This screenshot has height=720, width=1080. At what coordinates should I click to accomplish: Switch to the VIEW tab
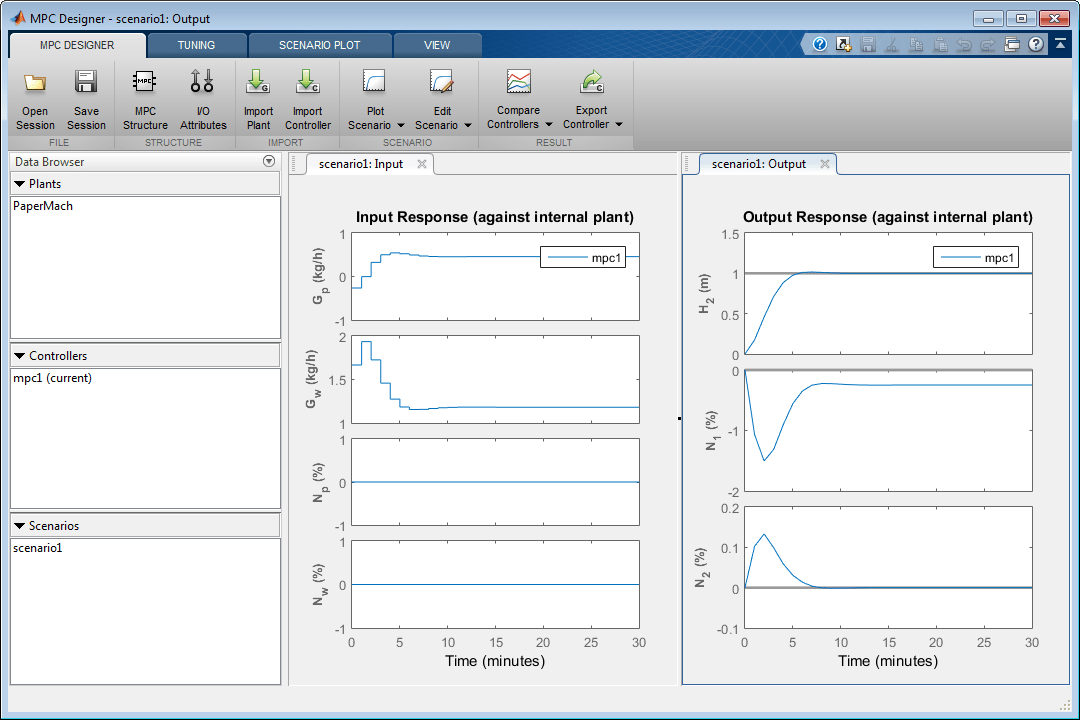tap(437, 45)
